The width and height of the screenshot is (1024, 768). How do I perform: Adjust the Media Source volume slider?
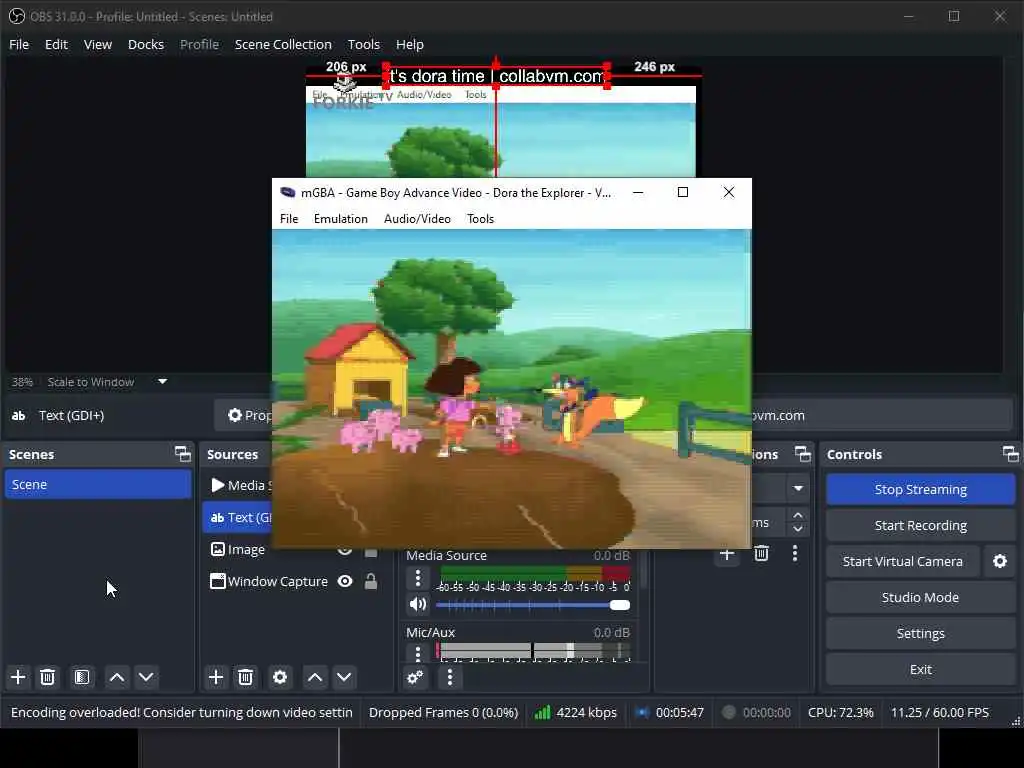pyautogui.click(x=533, y=605)
